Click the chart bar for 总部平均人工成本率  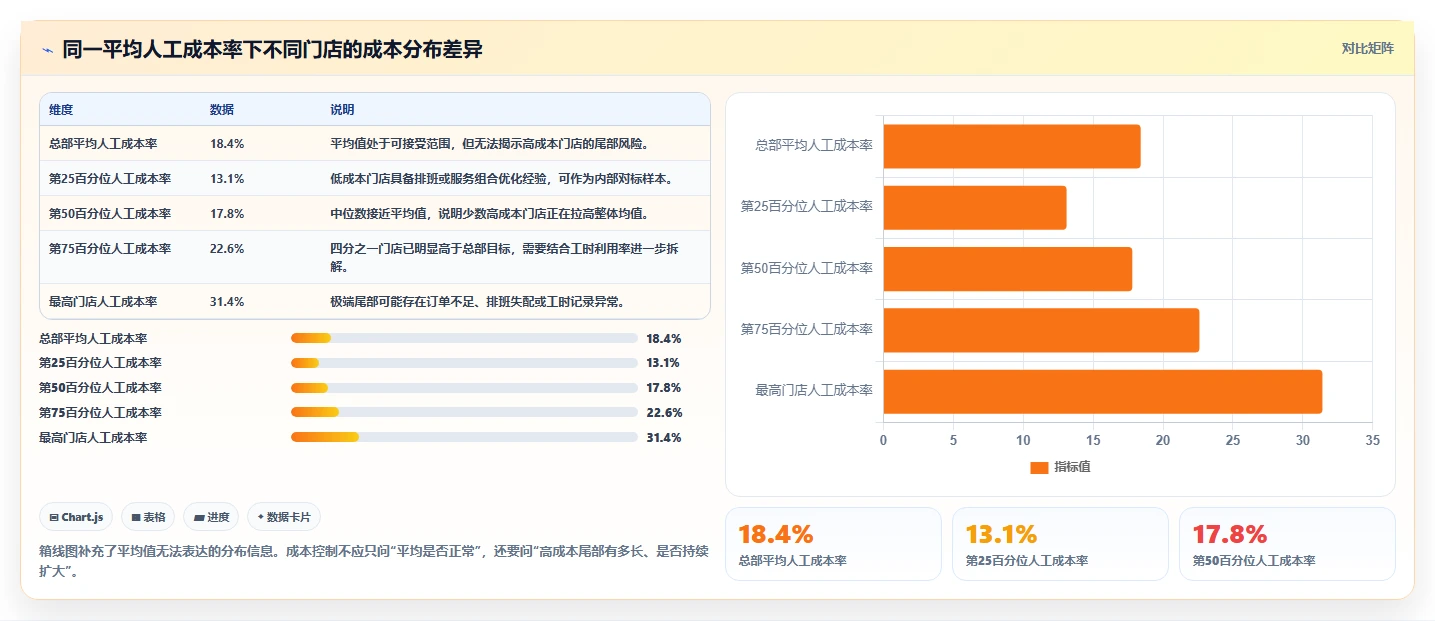click(x=1011, y=146)
